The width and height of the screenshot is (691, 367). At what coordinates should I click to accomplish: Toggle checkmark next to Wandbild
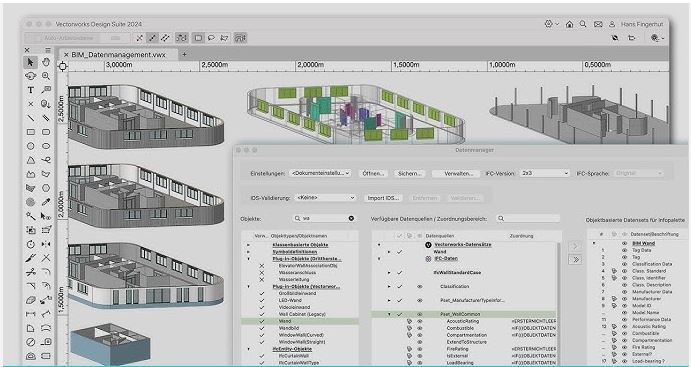tap(262, 328)
